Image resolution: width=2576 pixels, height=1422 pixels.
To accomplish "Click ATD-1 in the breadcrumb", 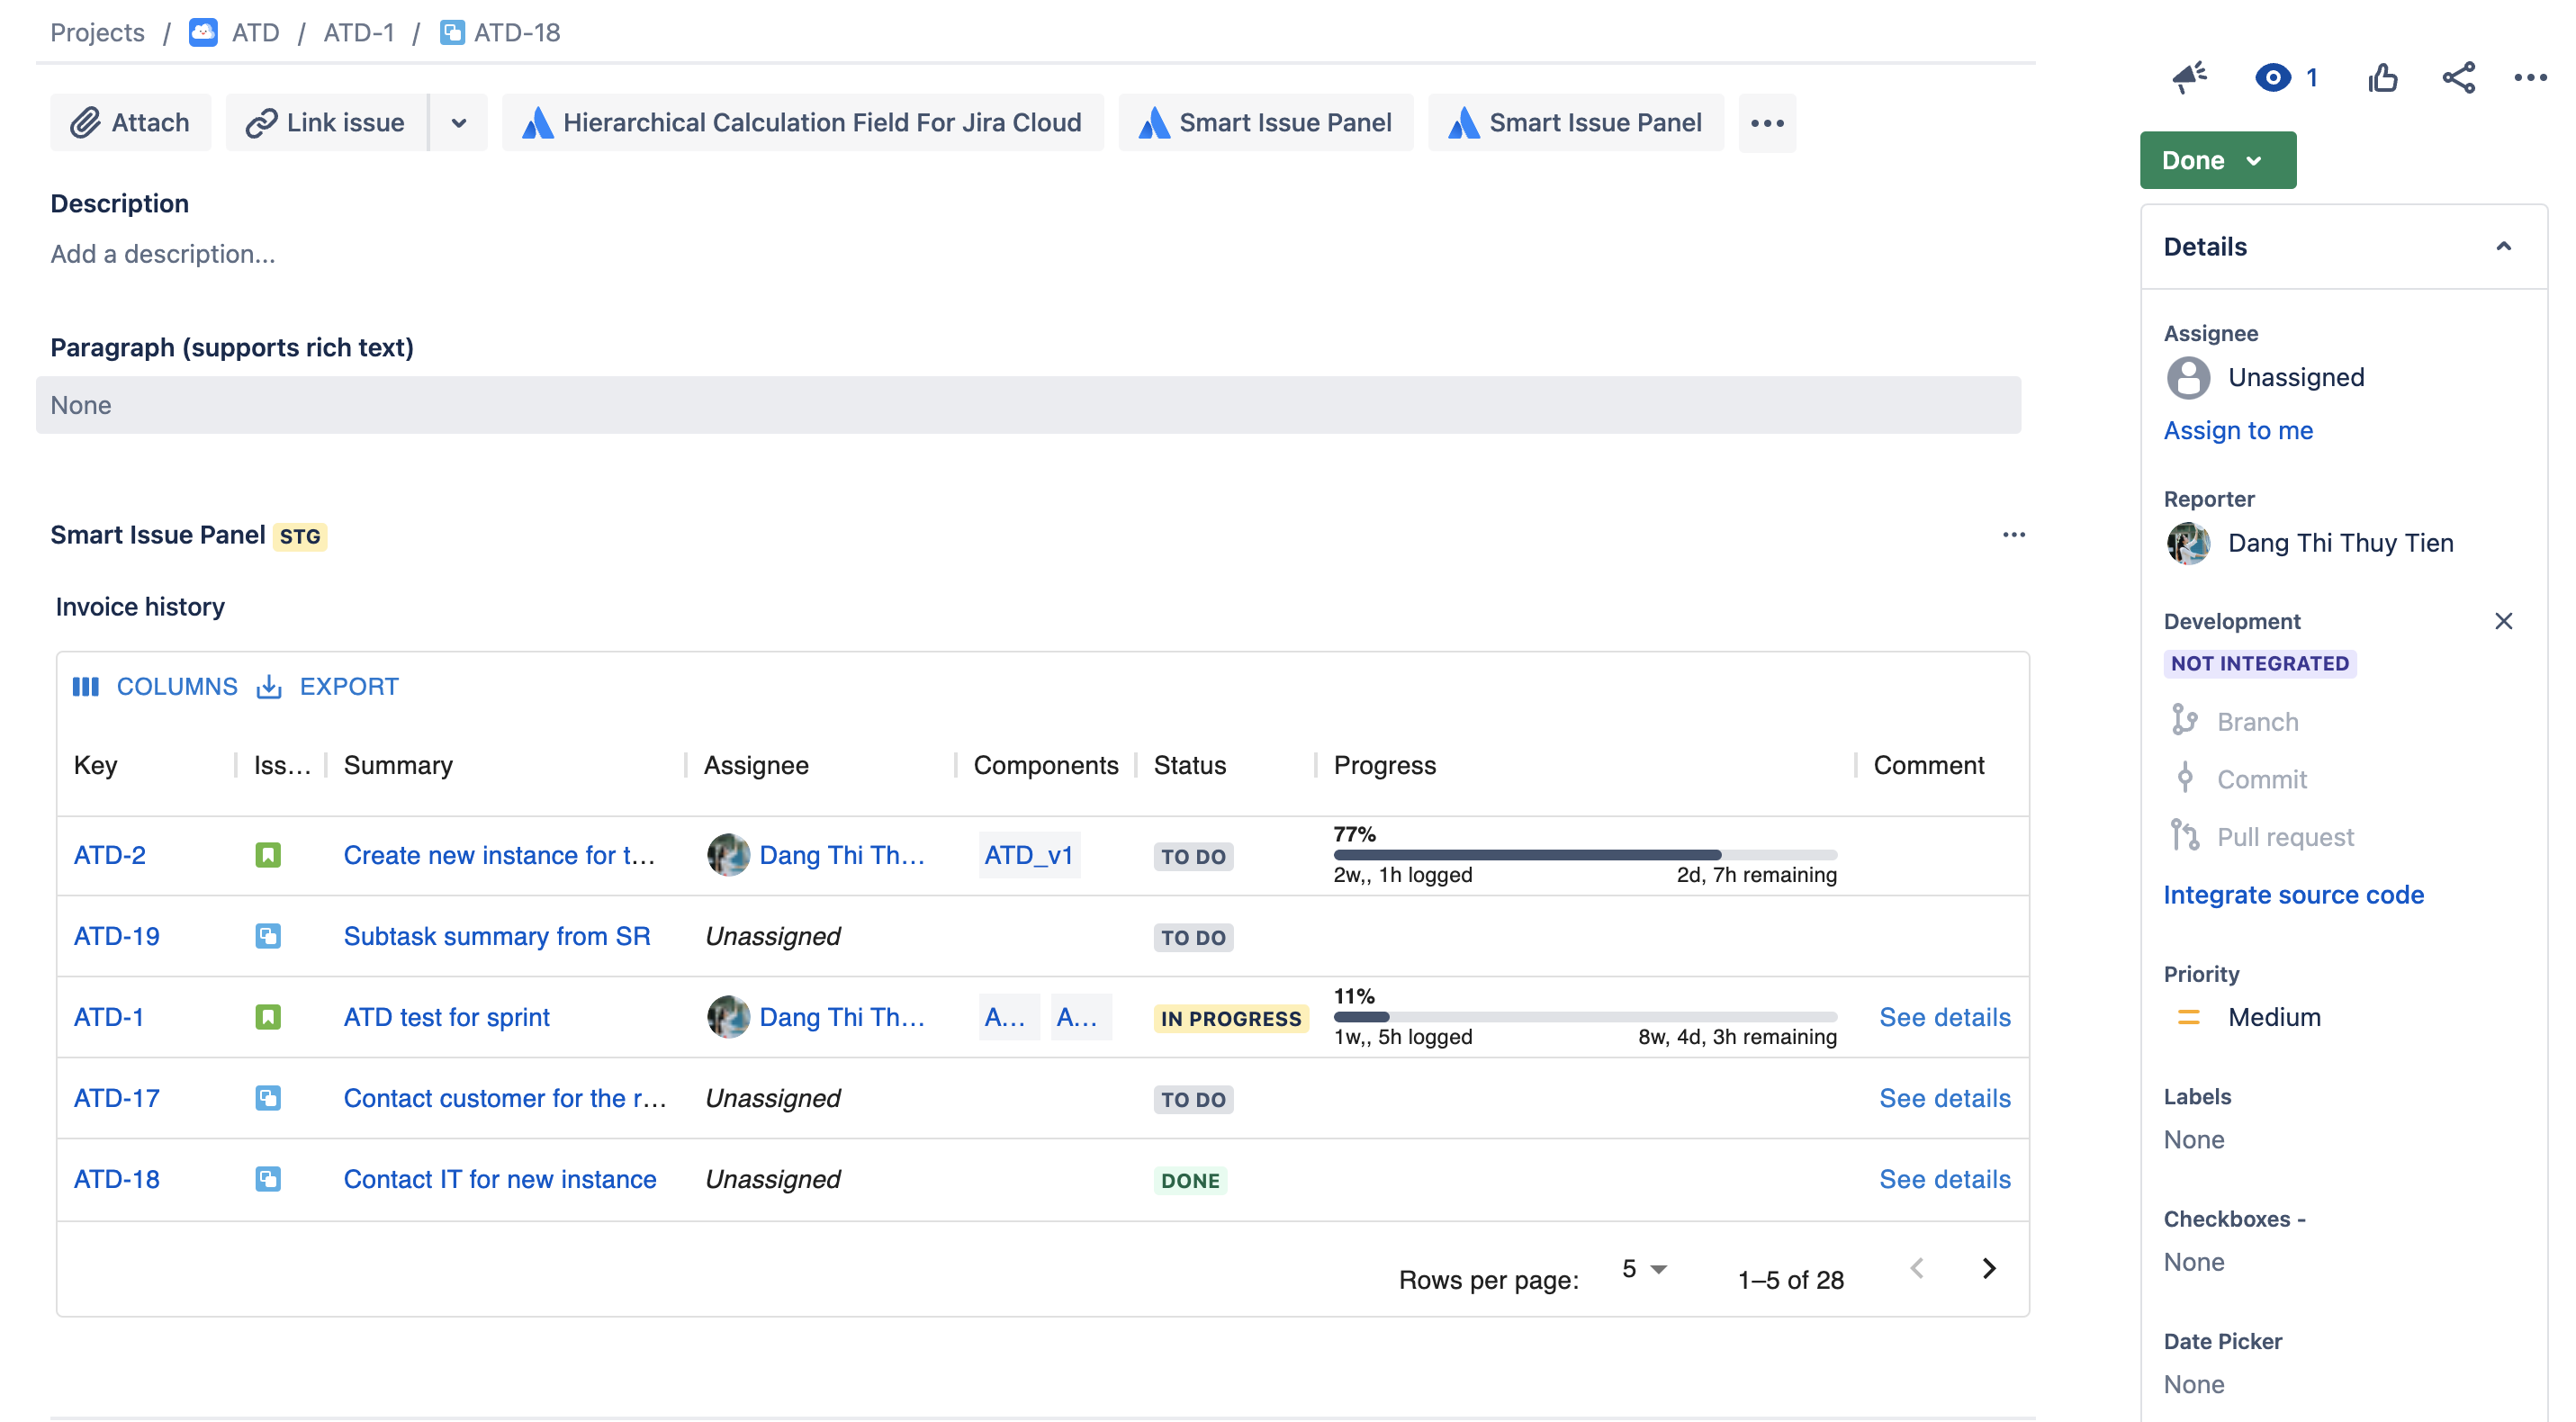I will 358,32.
